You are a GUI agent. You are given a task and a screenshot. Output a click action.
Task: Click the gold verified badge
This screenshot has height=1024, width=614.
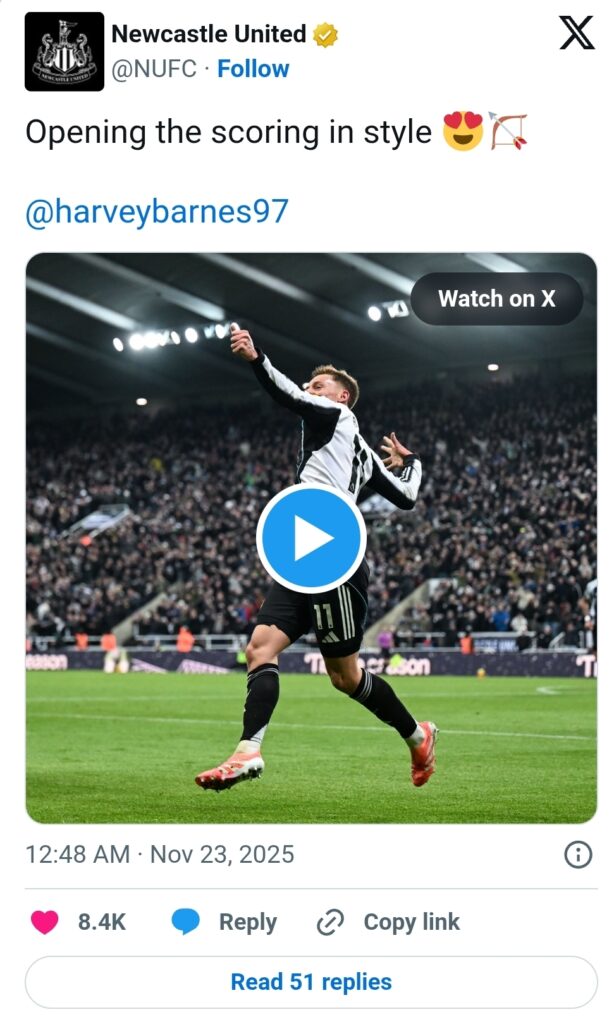pos(325,35)
